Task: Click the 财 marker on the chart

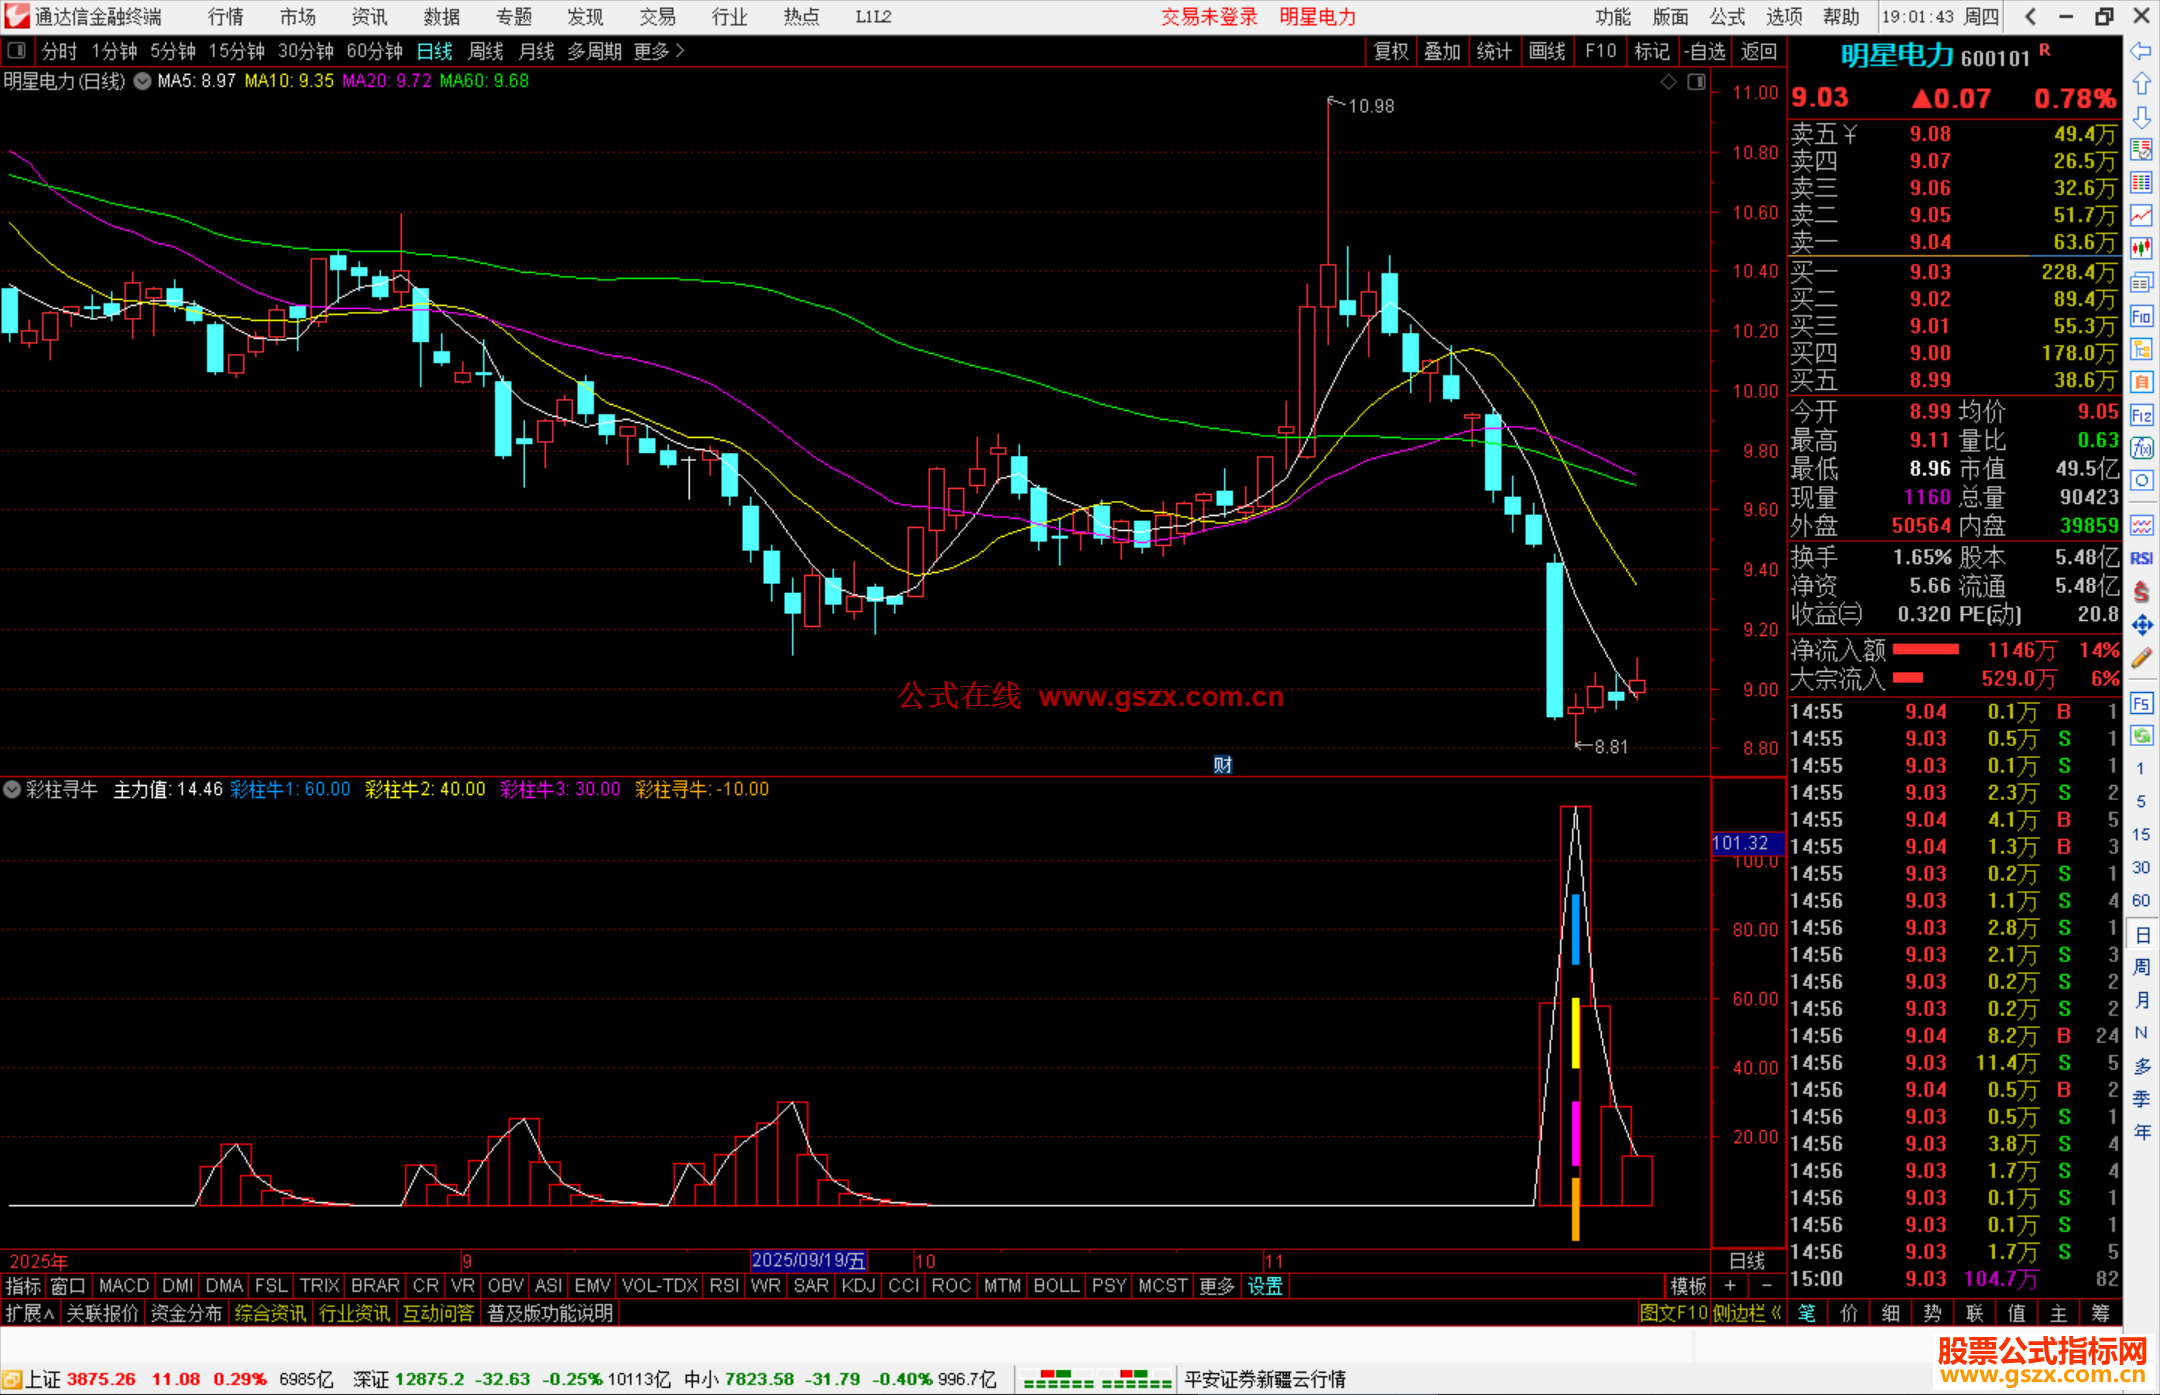Action: pos(1222,765)
